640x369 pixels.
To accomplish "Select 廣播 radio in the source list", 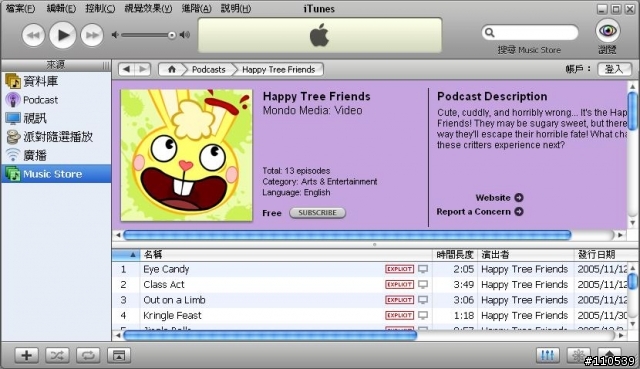I will click(56, 155).
